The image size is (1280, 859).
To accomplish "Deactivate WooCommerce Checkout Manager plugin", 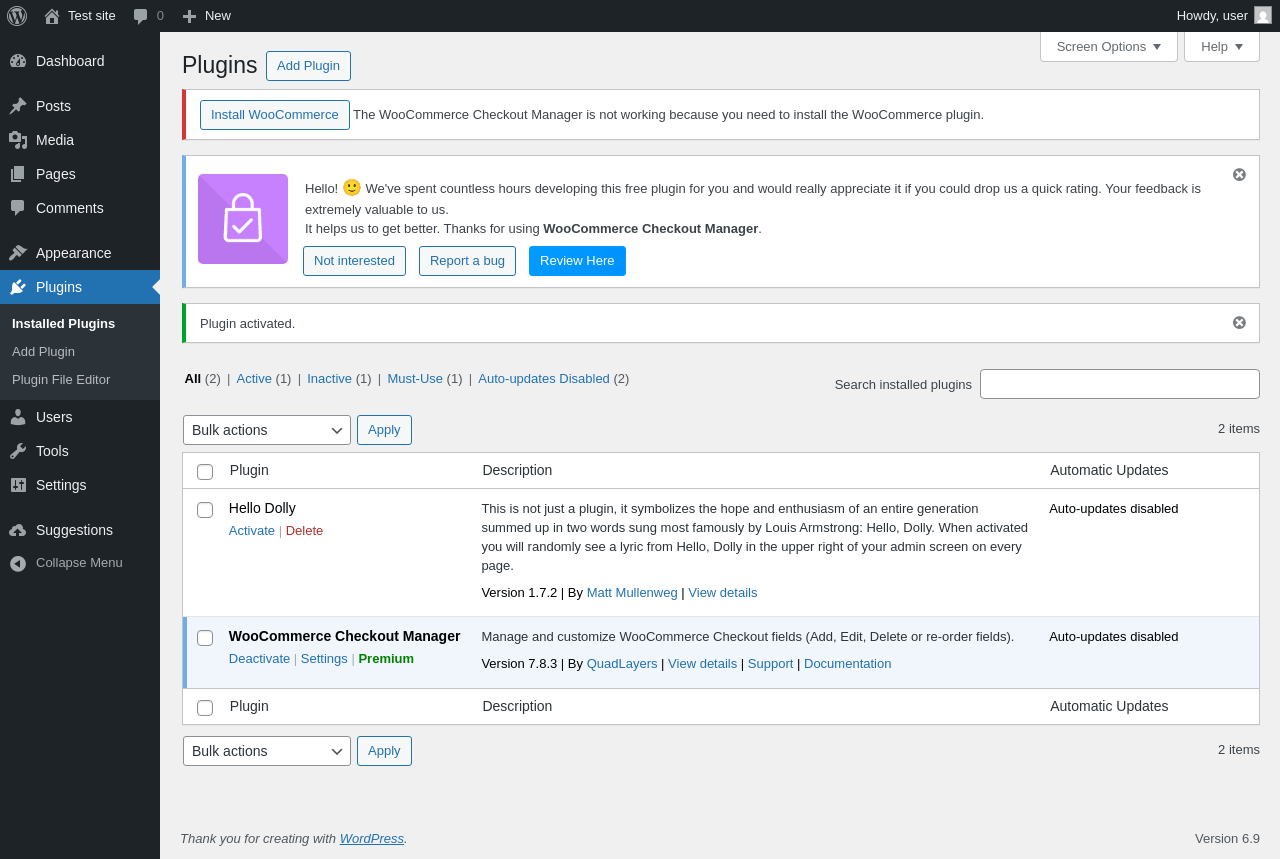I will click(x=259, y=659).
